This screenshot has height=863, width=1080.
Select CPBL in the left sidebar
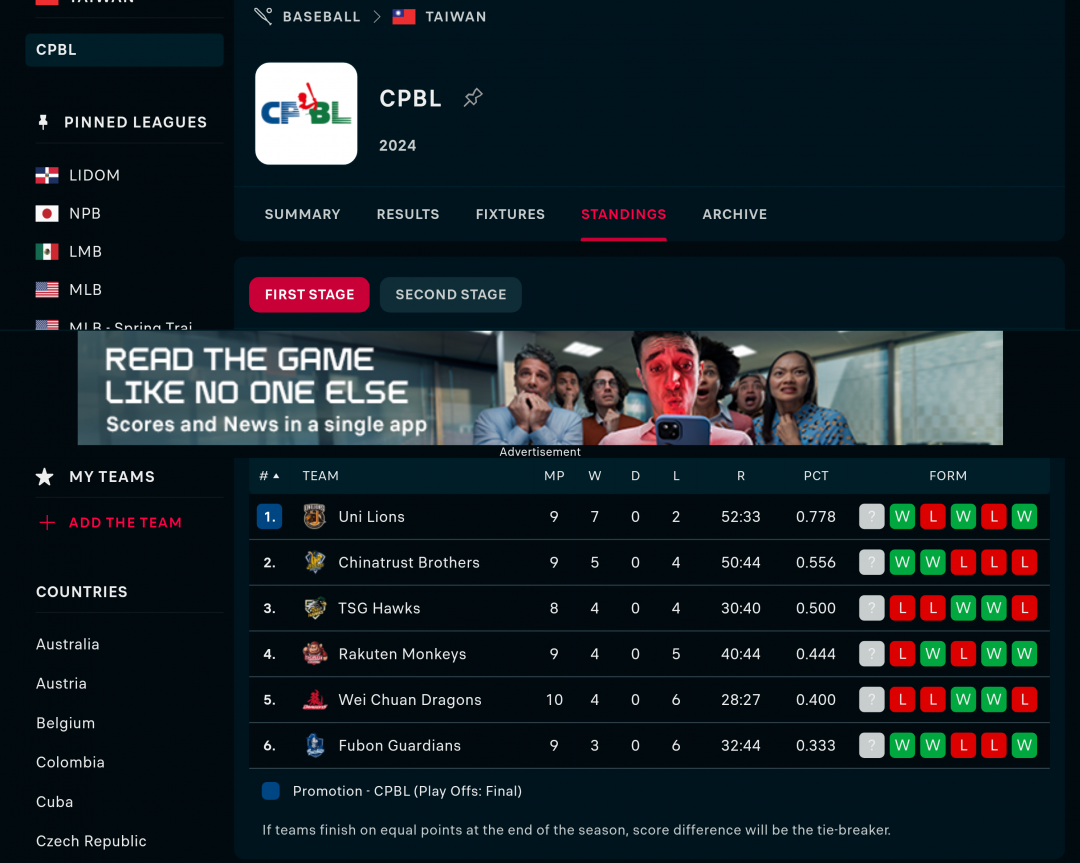pos(125,50)
